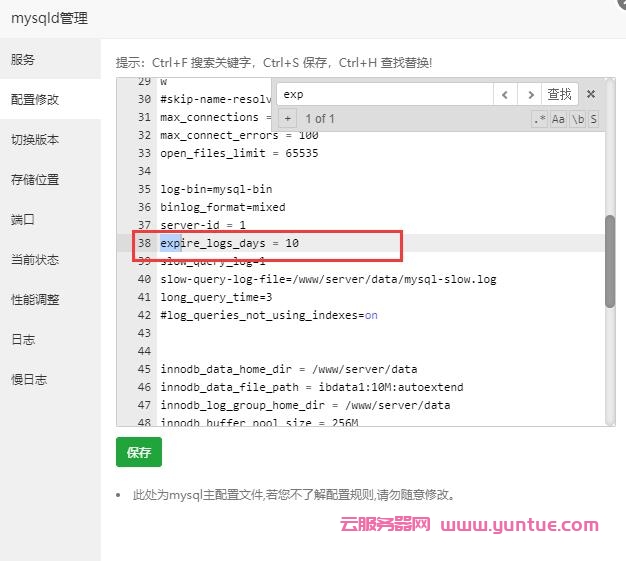Open the 服务 service tab

pyautogui.click(x=23, y=60)
